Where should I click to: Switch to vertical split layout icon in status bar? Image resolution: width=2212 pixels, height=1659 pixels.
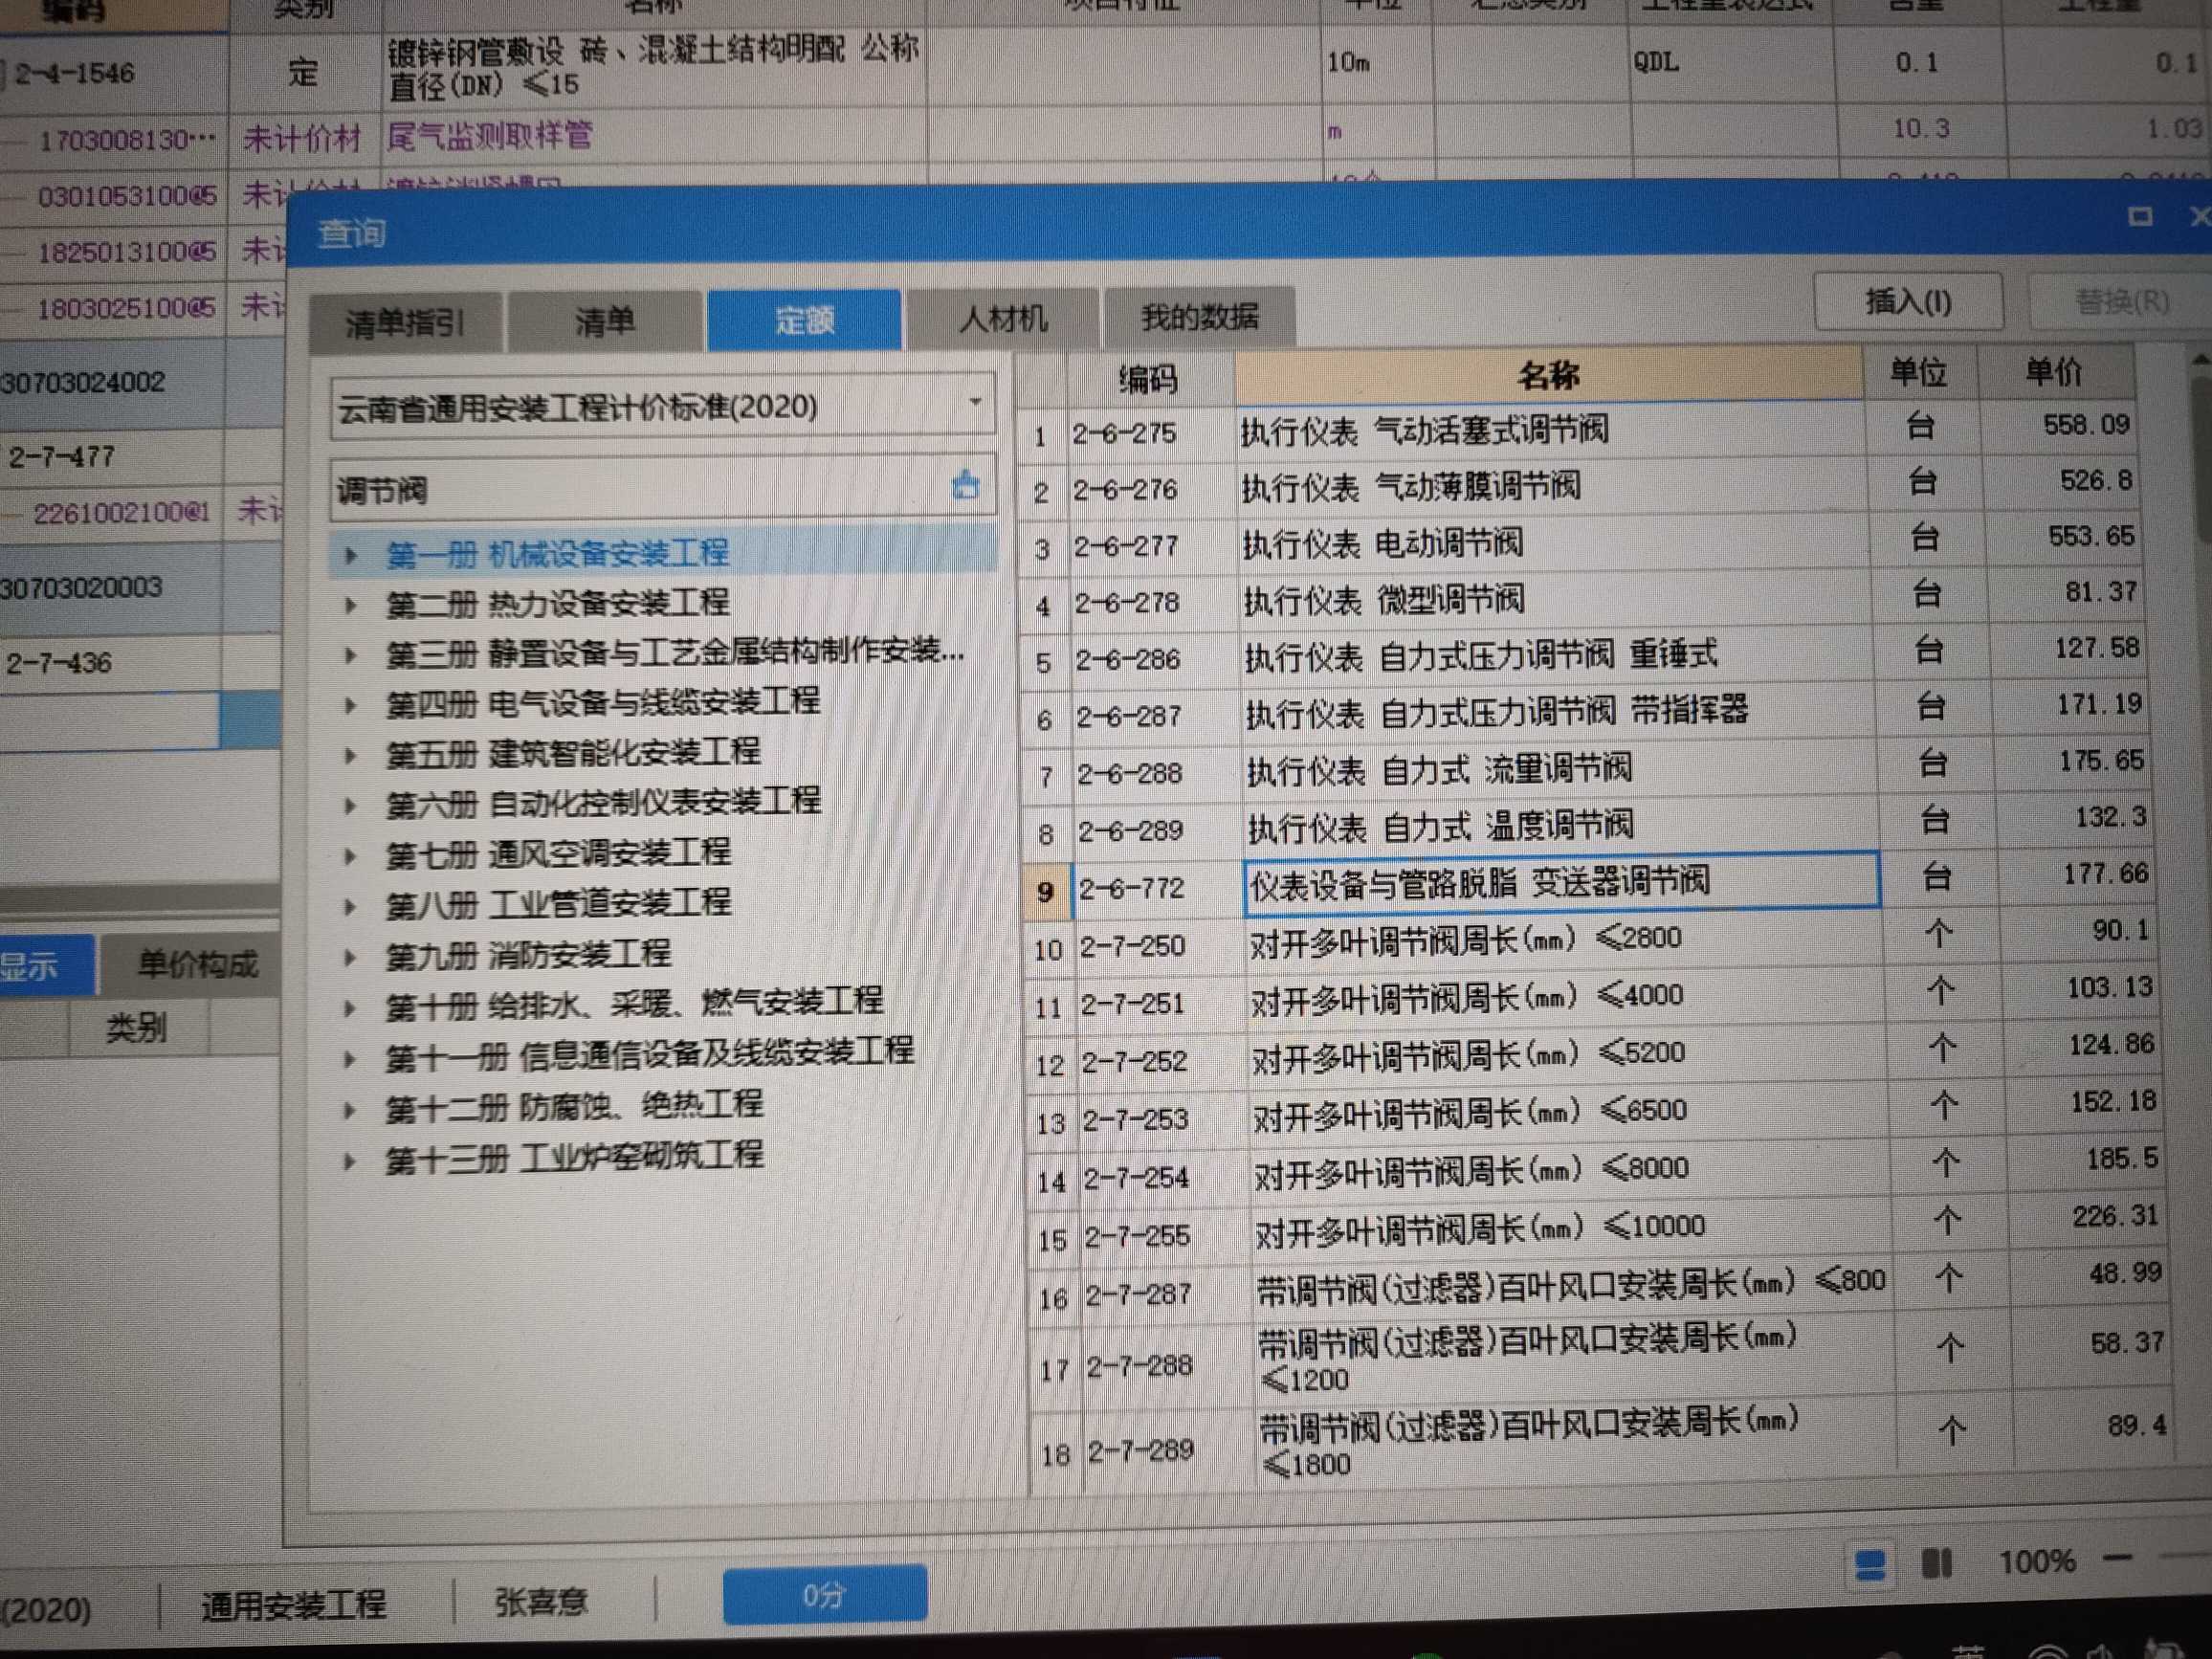[x=1937, y=1563]
